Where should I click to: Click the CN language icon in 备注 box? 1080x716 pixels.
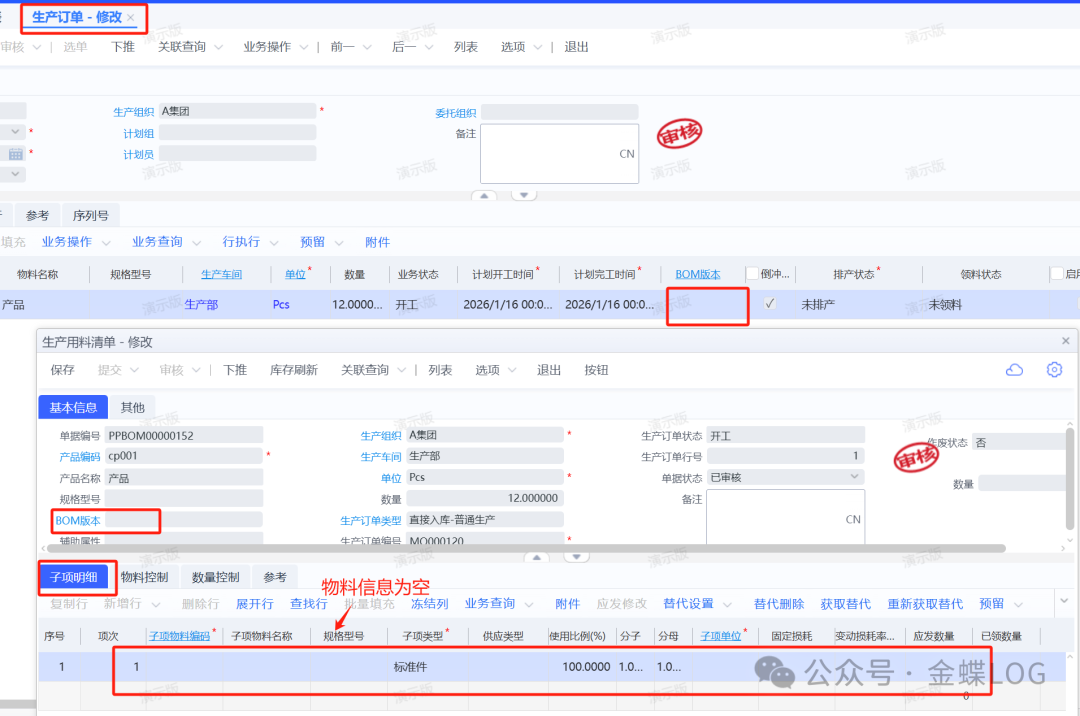coord(627,154)
